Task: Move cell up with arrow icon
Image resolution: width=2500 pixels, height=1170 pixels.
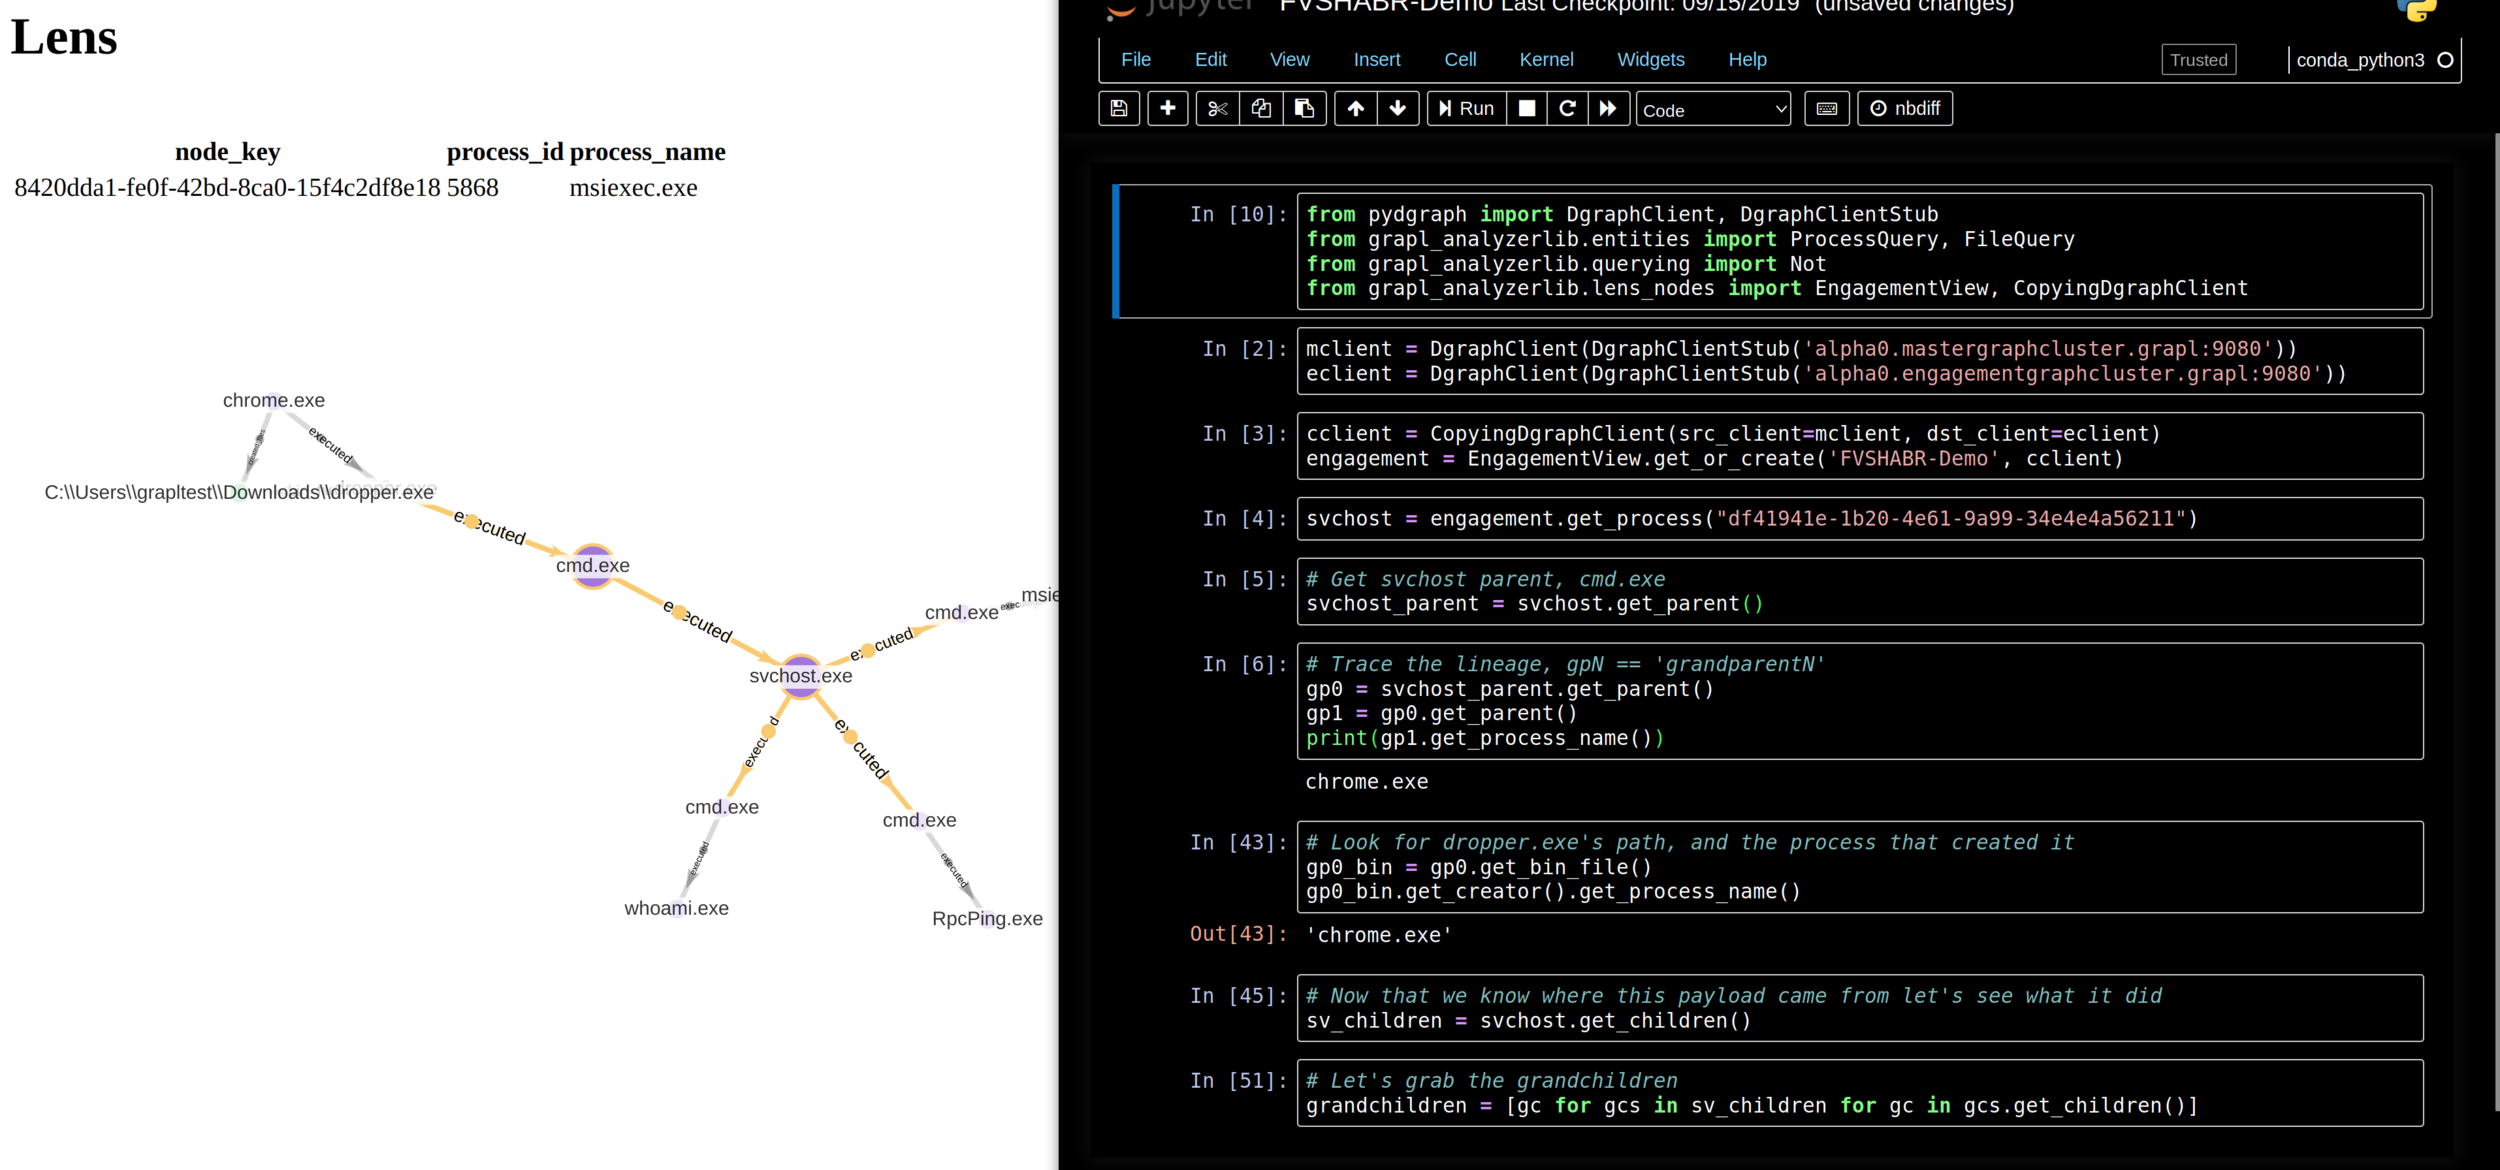Action: click(1355, 108)
